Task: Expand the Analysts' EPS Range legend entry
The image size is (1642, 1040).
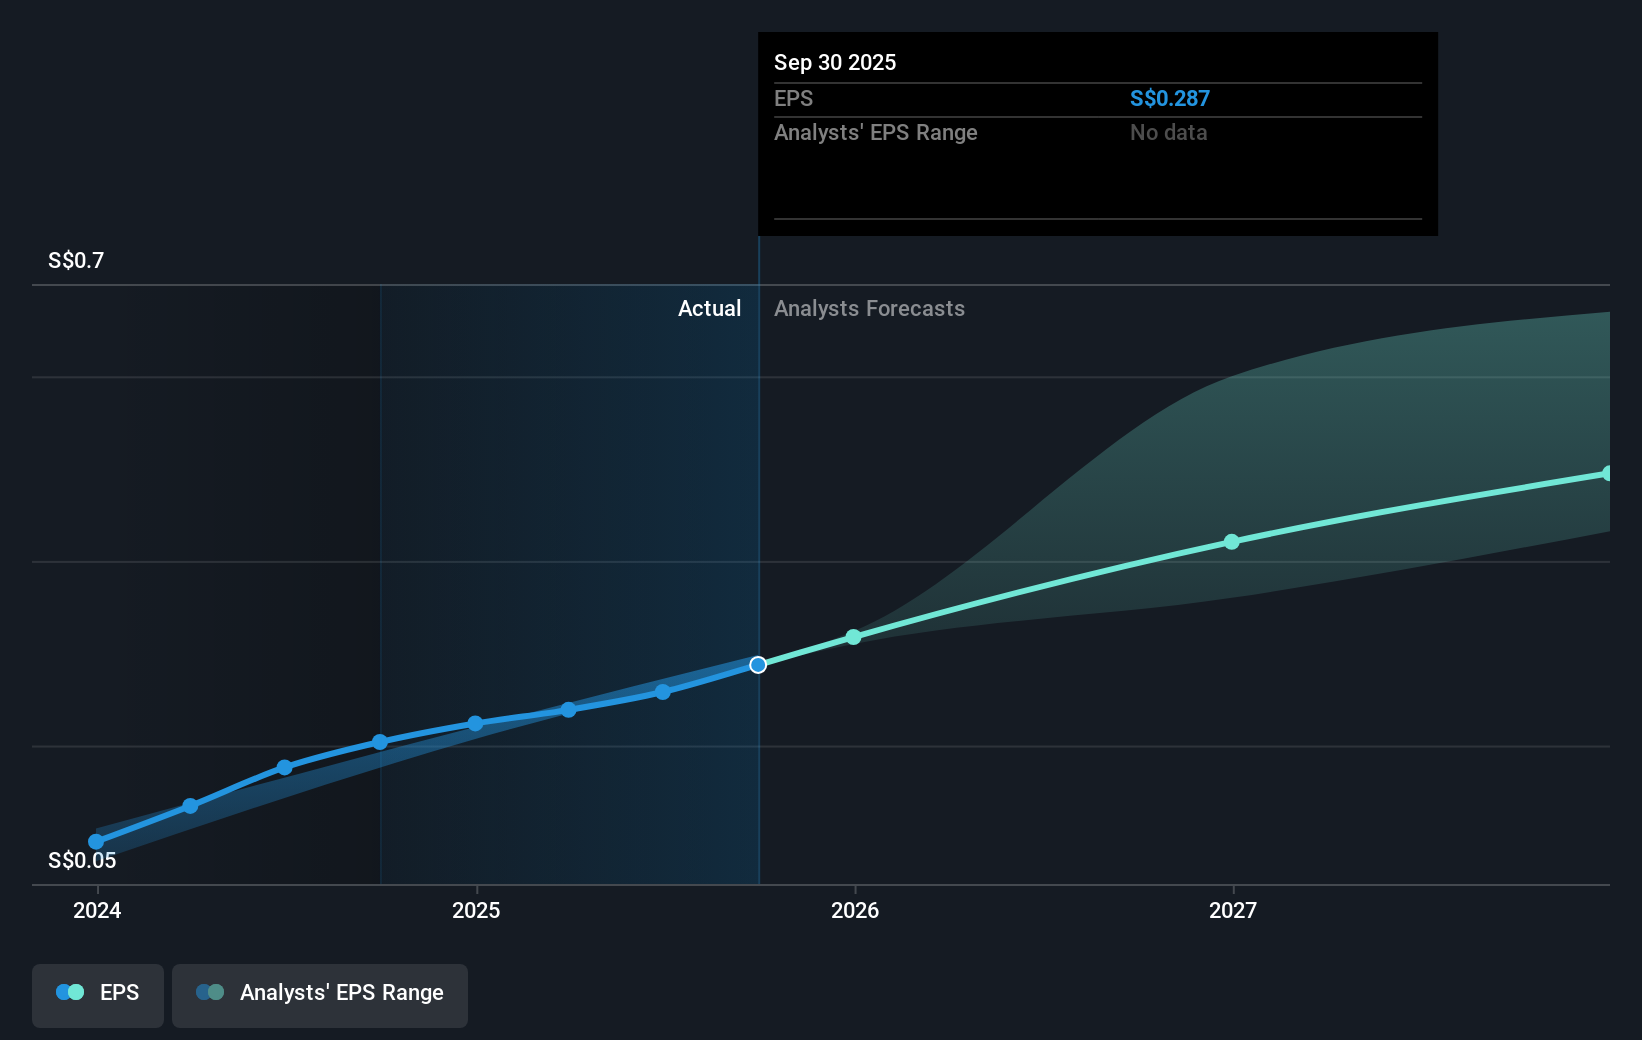Action: (320, 993)
